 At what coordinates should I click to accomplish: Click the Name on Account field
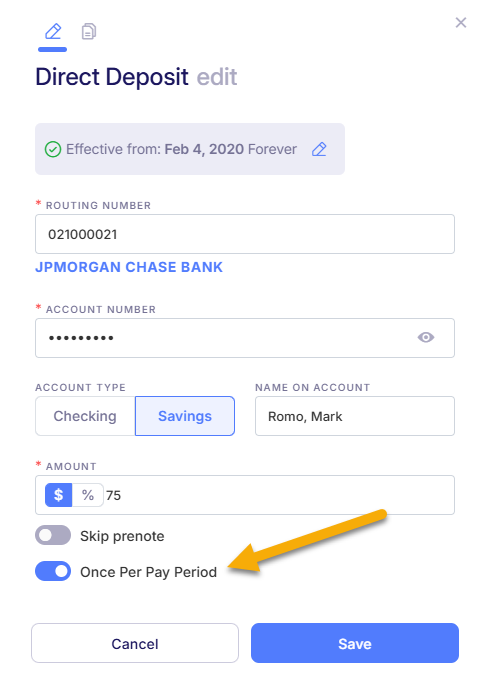tap(355, 416)
